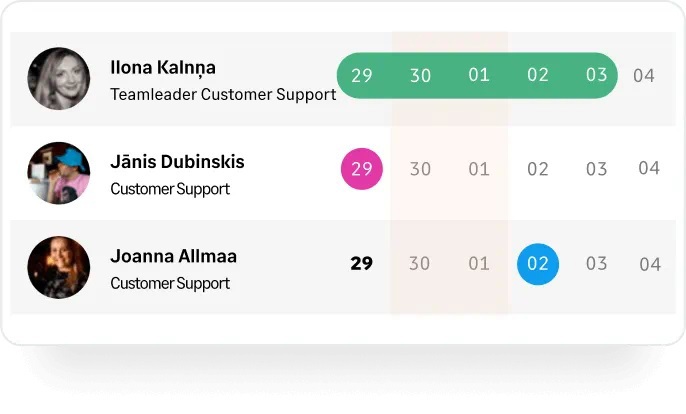The height and width of the screenshot is (414, 686).
Task: Choose day 03 in Jānis's row
Action: 597,169
